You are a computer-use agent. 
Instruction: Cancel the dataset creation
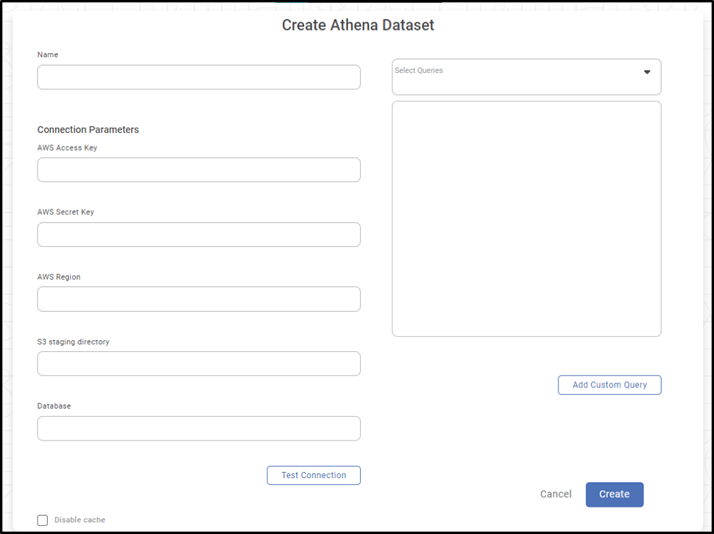[x=556, y=494]
